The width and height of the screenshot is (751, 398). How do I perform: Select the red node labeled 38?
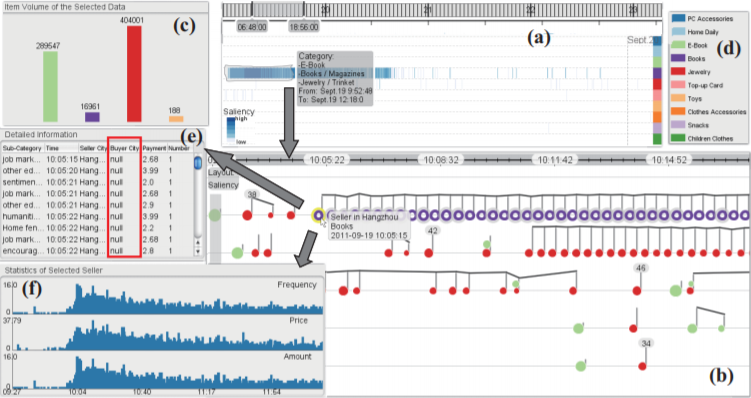coord(247,216)
